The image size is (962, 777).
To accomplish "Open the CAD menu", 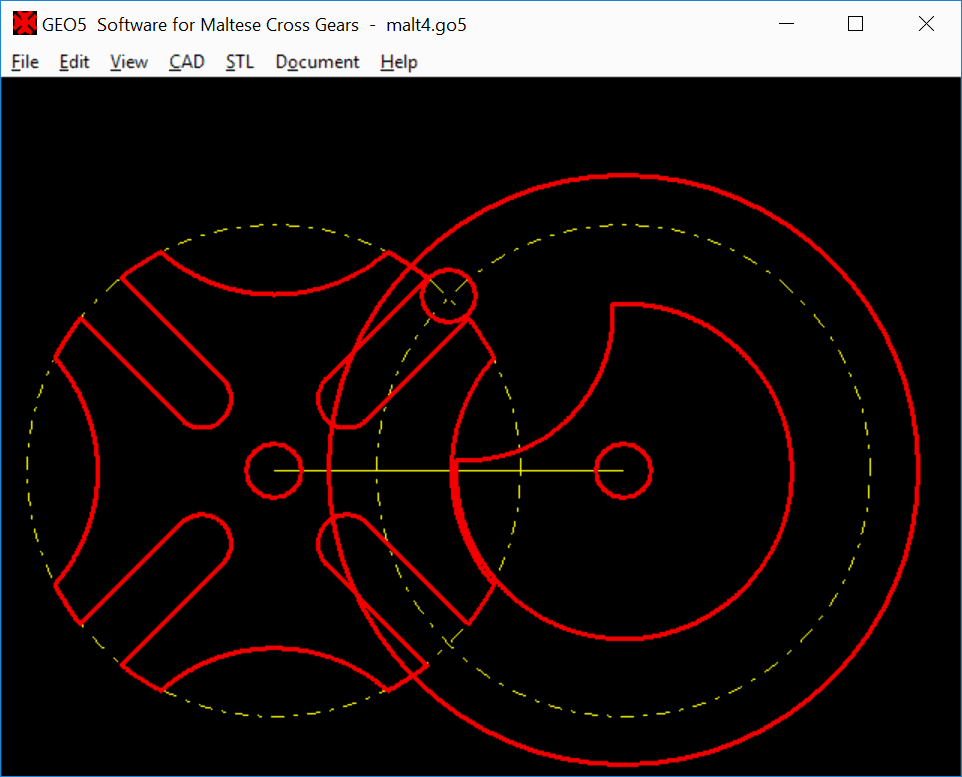I will click(187, 62).
